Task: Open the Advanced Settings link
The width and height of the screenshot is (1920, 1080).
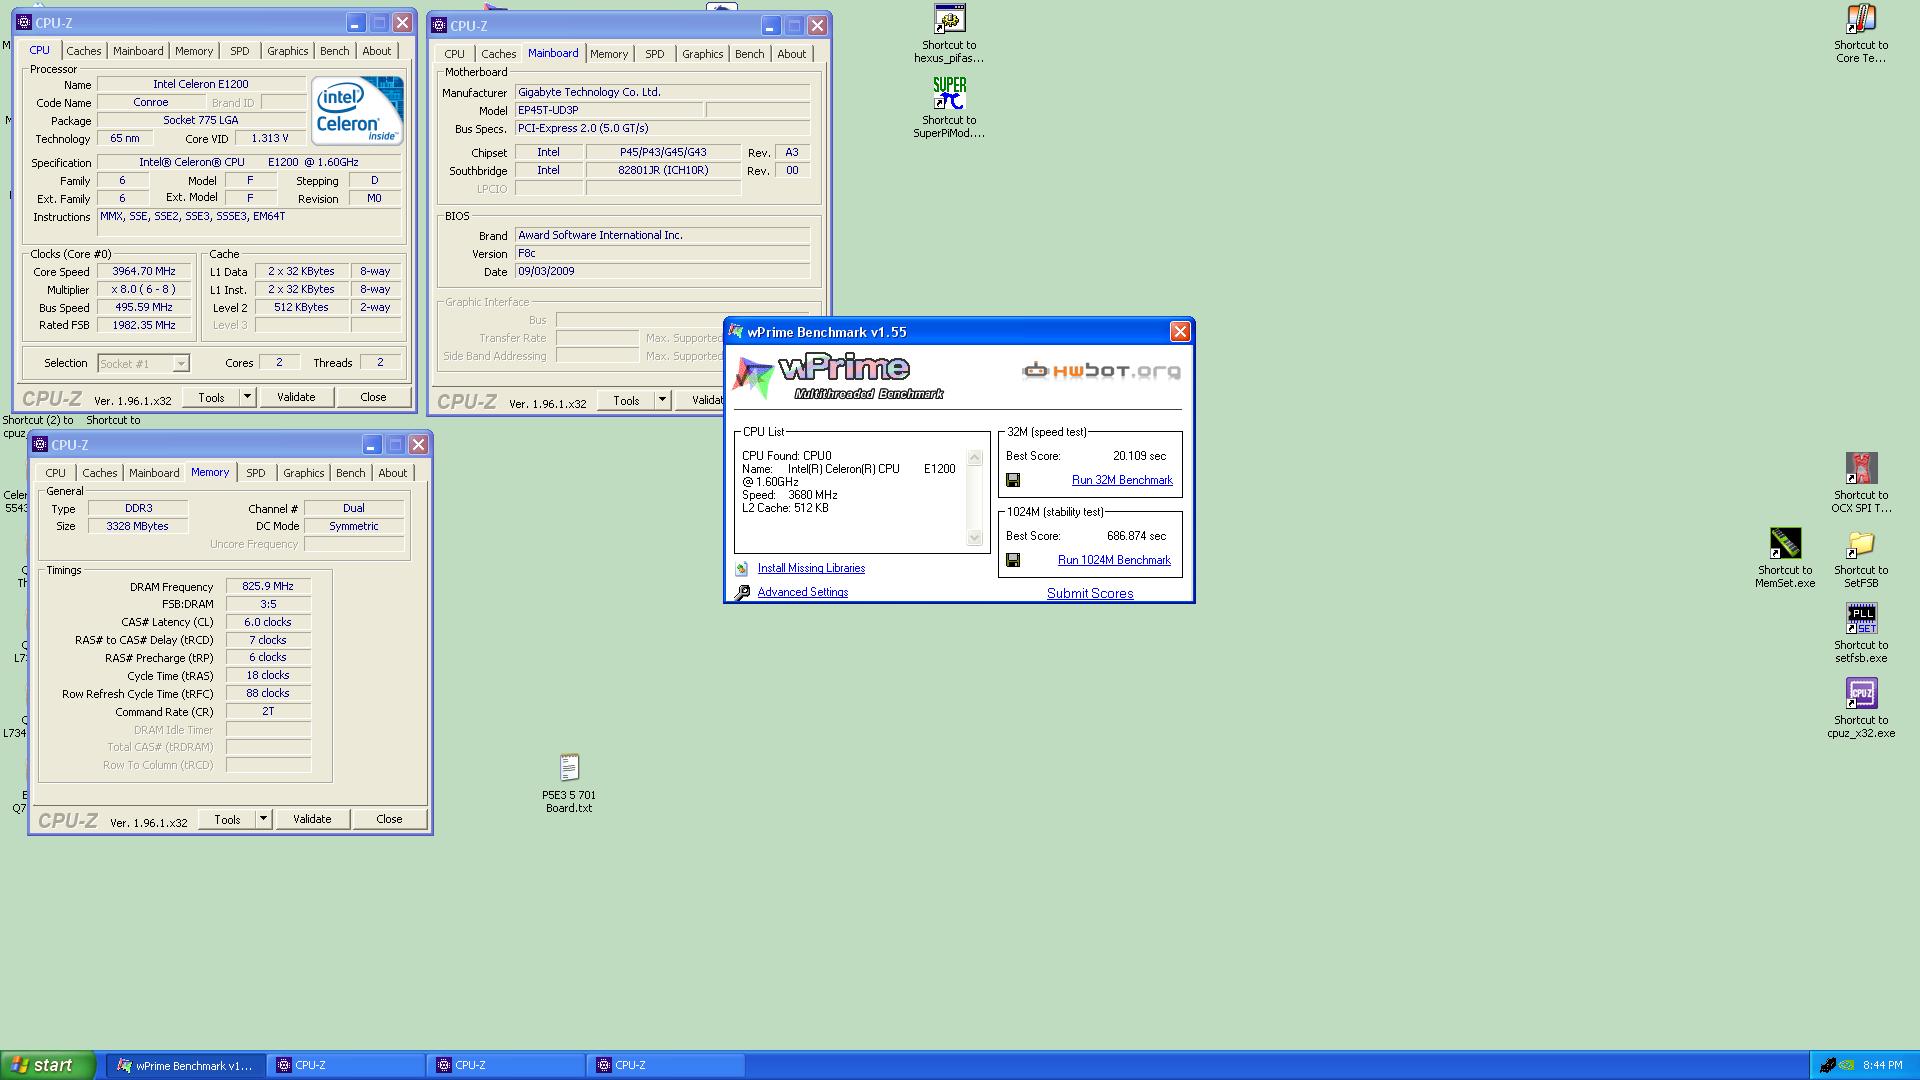Action: click(803, 593)
